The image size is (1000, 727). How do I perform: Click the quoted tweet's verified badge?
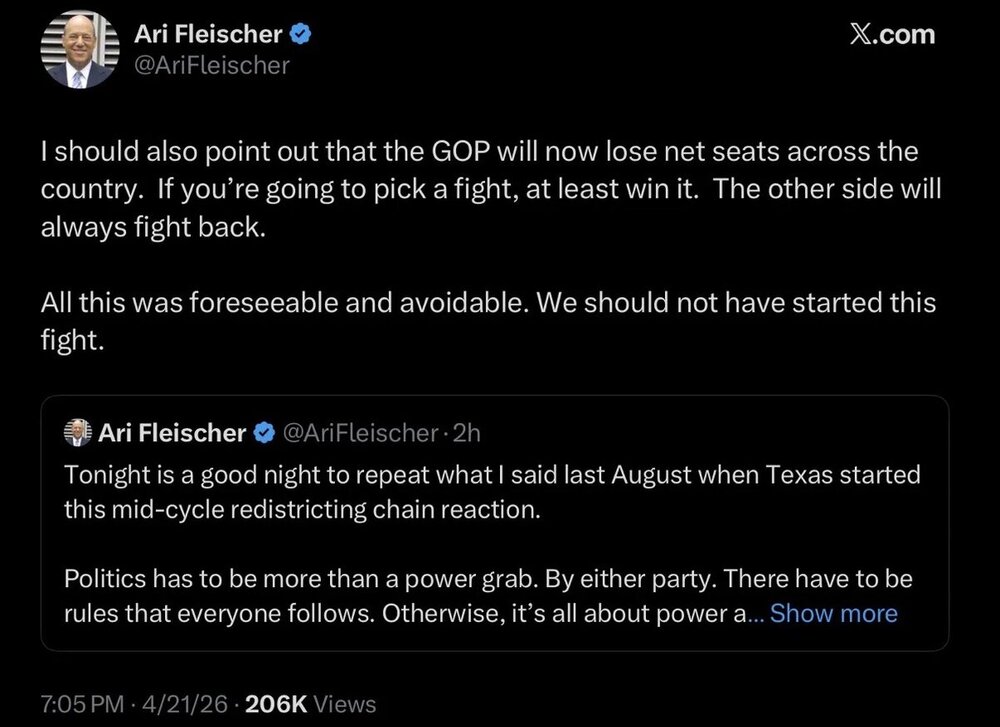(x=264, y=433)
